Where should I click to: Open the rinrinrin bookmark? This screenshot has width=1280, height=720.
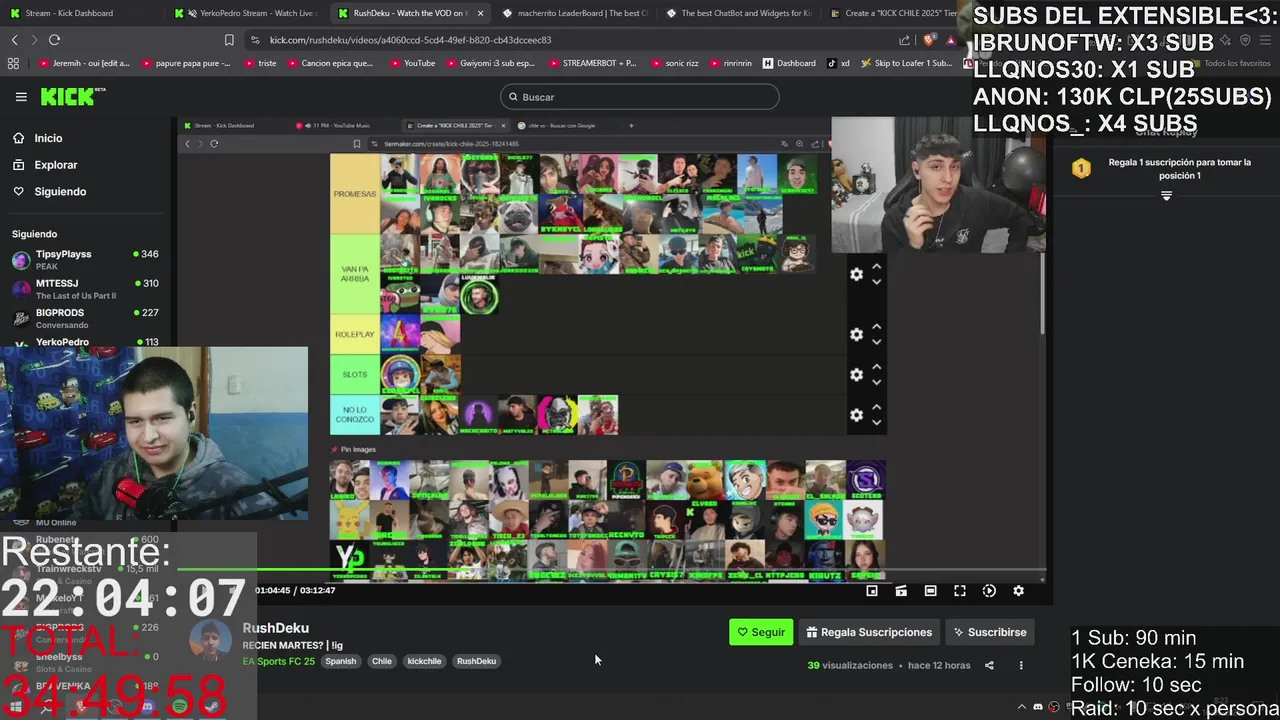[x=729, y=63]
